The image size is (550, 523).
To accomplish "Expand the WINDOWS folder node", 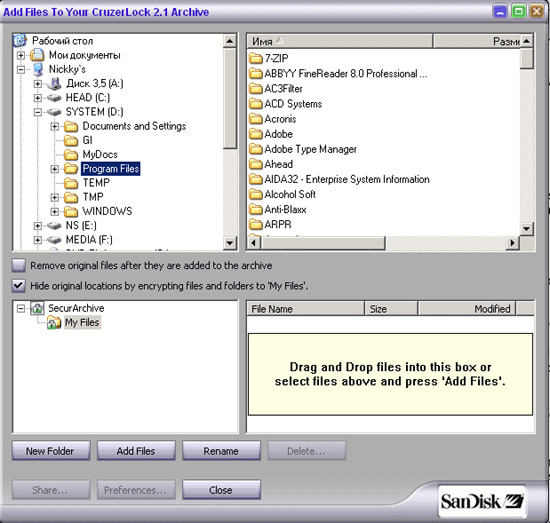I will [54, 212].
